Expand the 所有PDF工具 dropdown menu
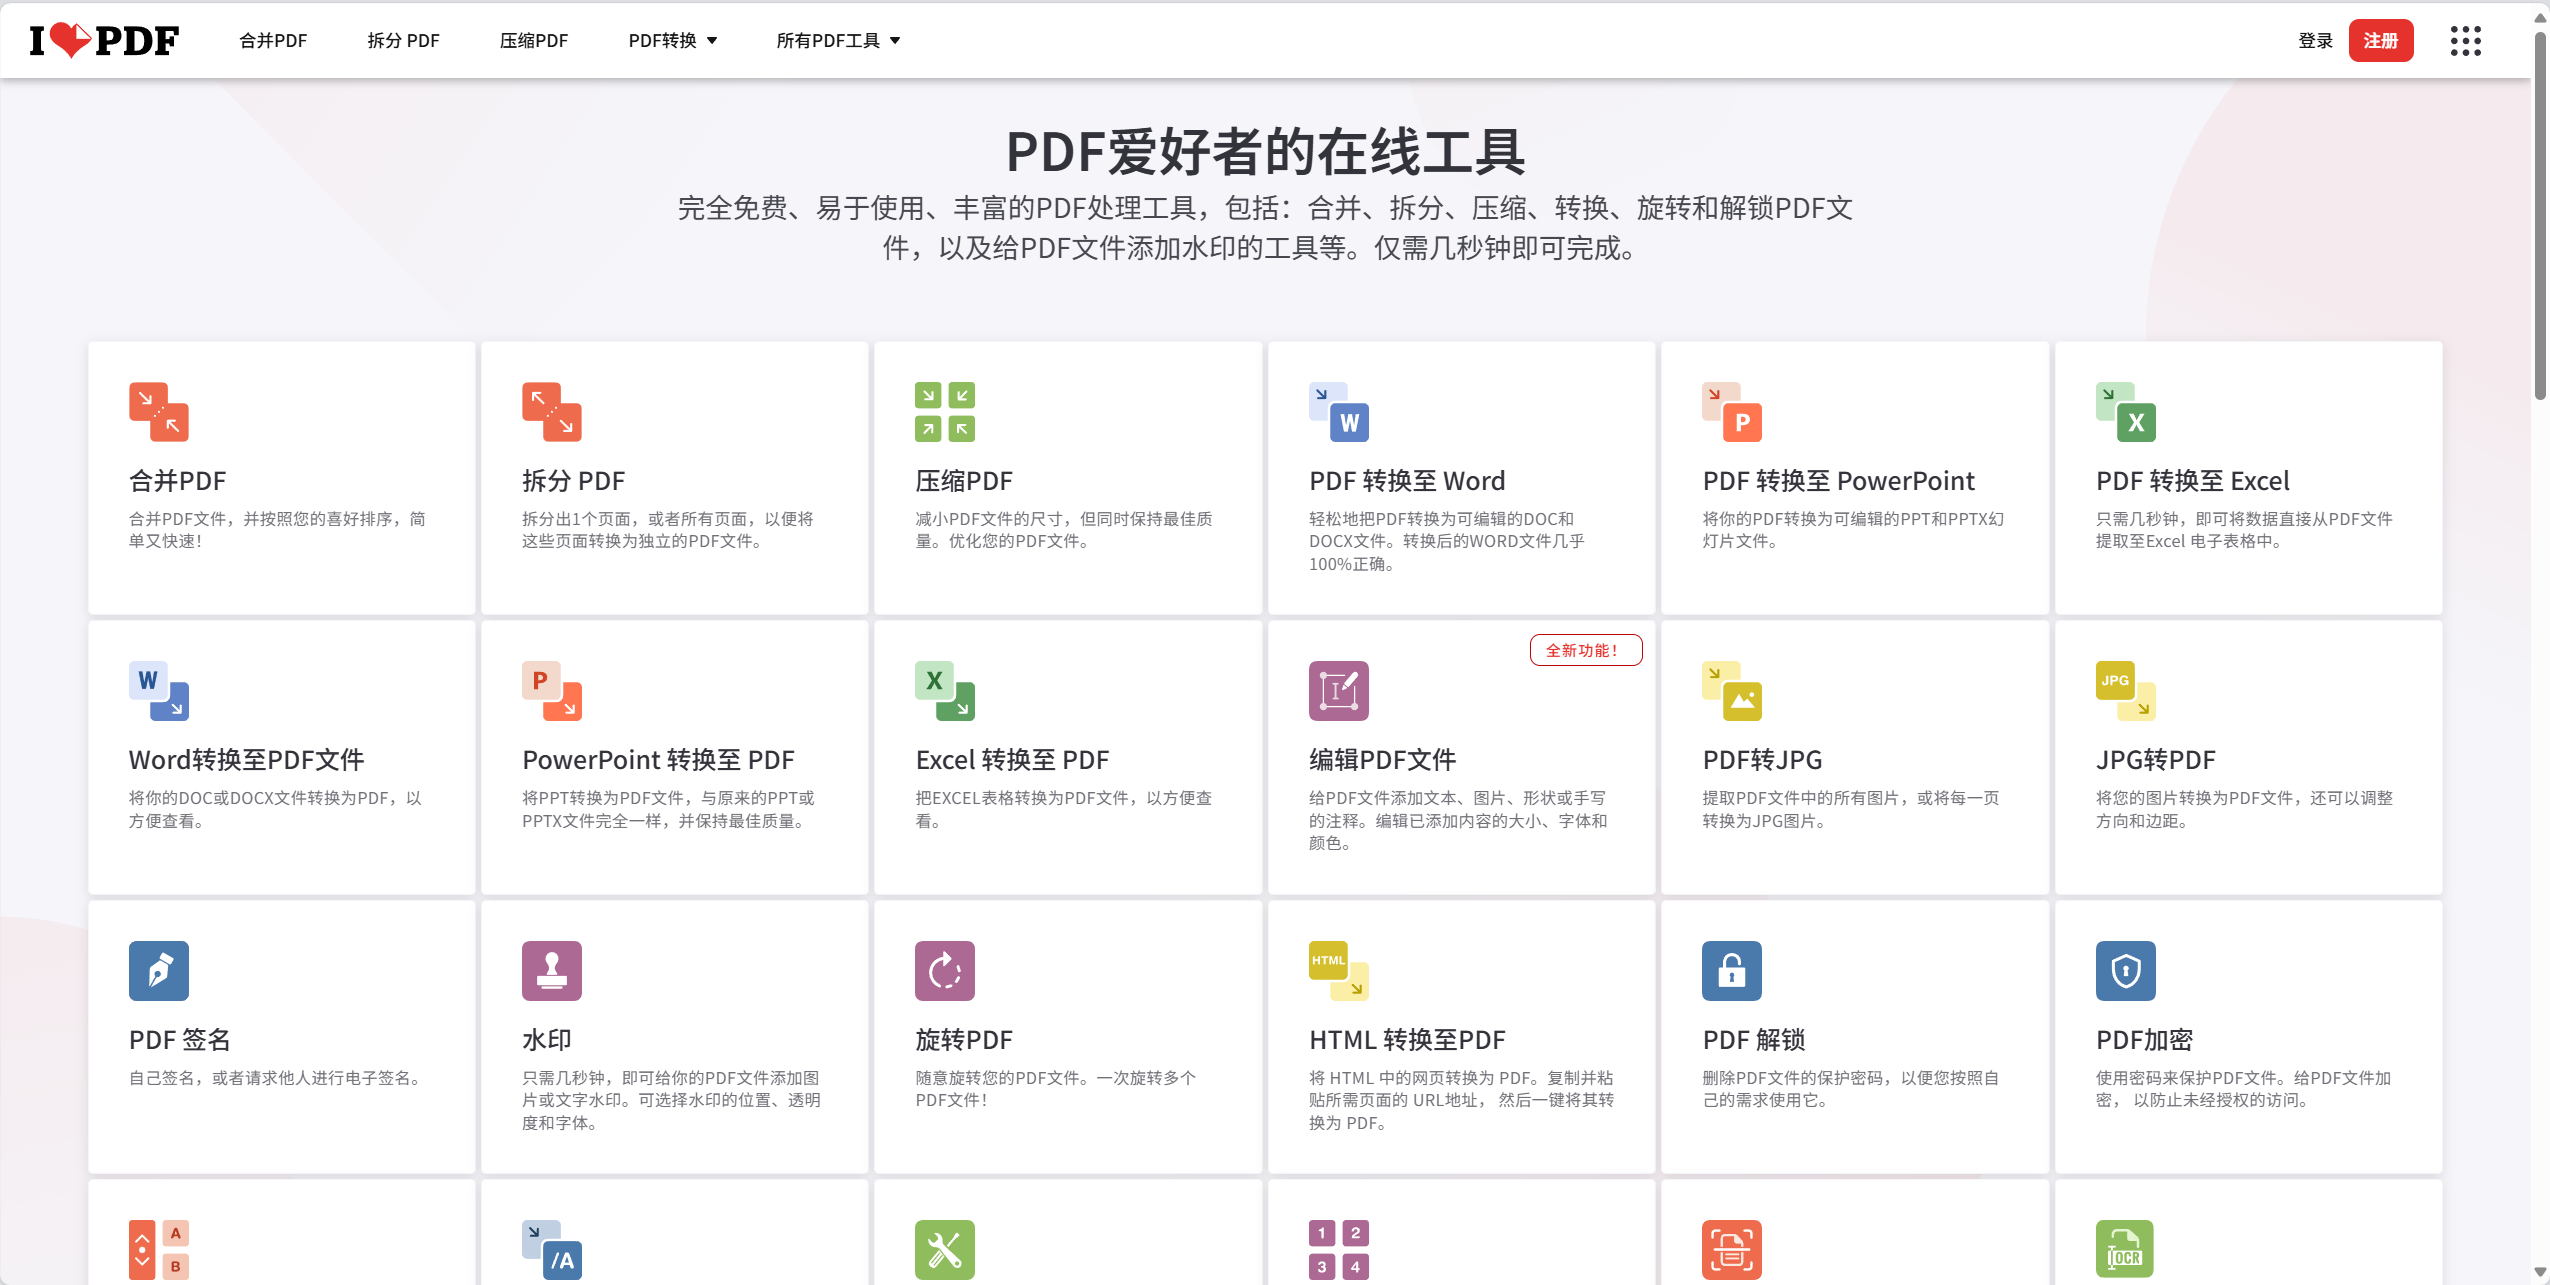 [x=838, y=41]
